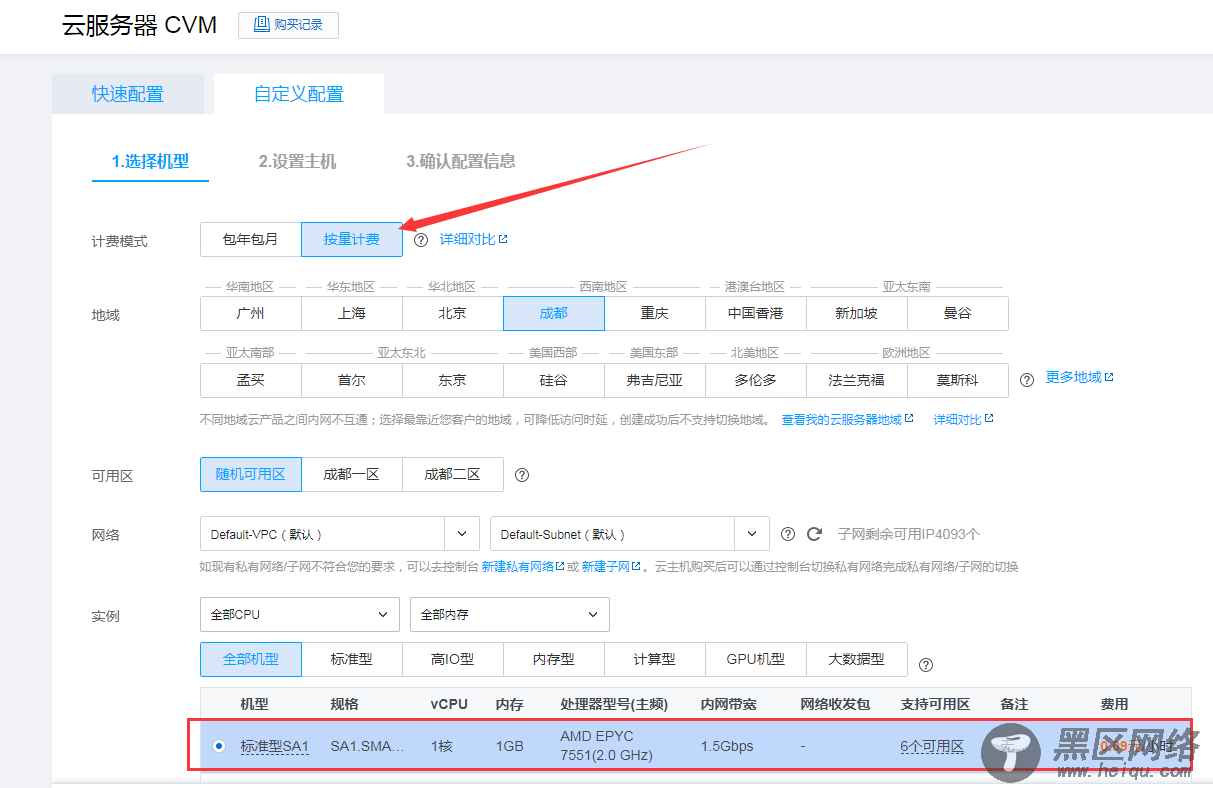Choose 成都二区 availability zone
Viewport: 1213px width, 788px height.
point(453,474)
